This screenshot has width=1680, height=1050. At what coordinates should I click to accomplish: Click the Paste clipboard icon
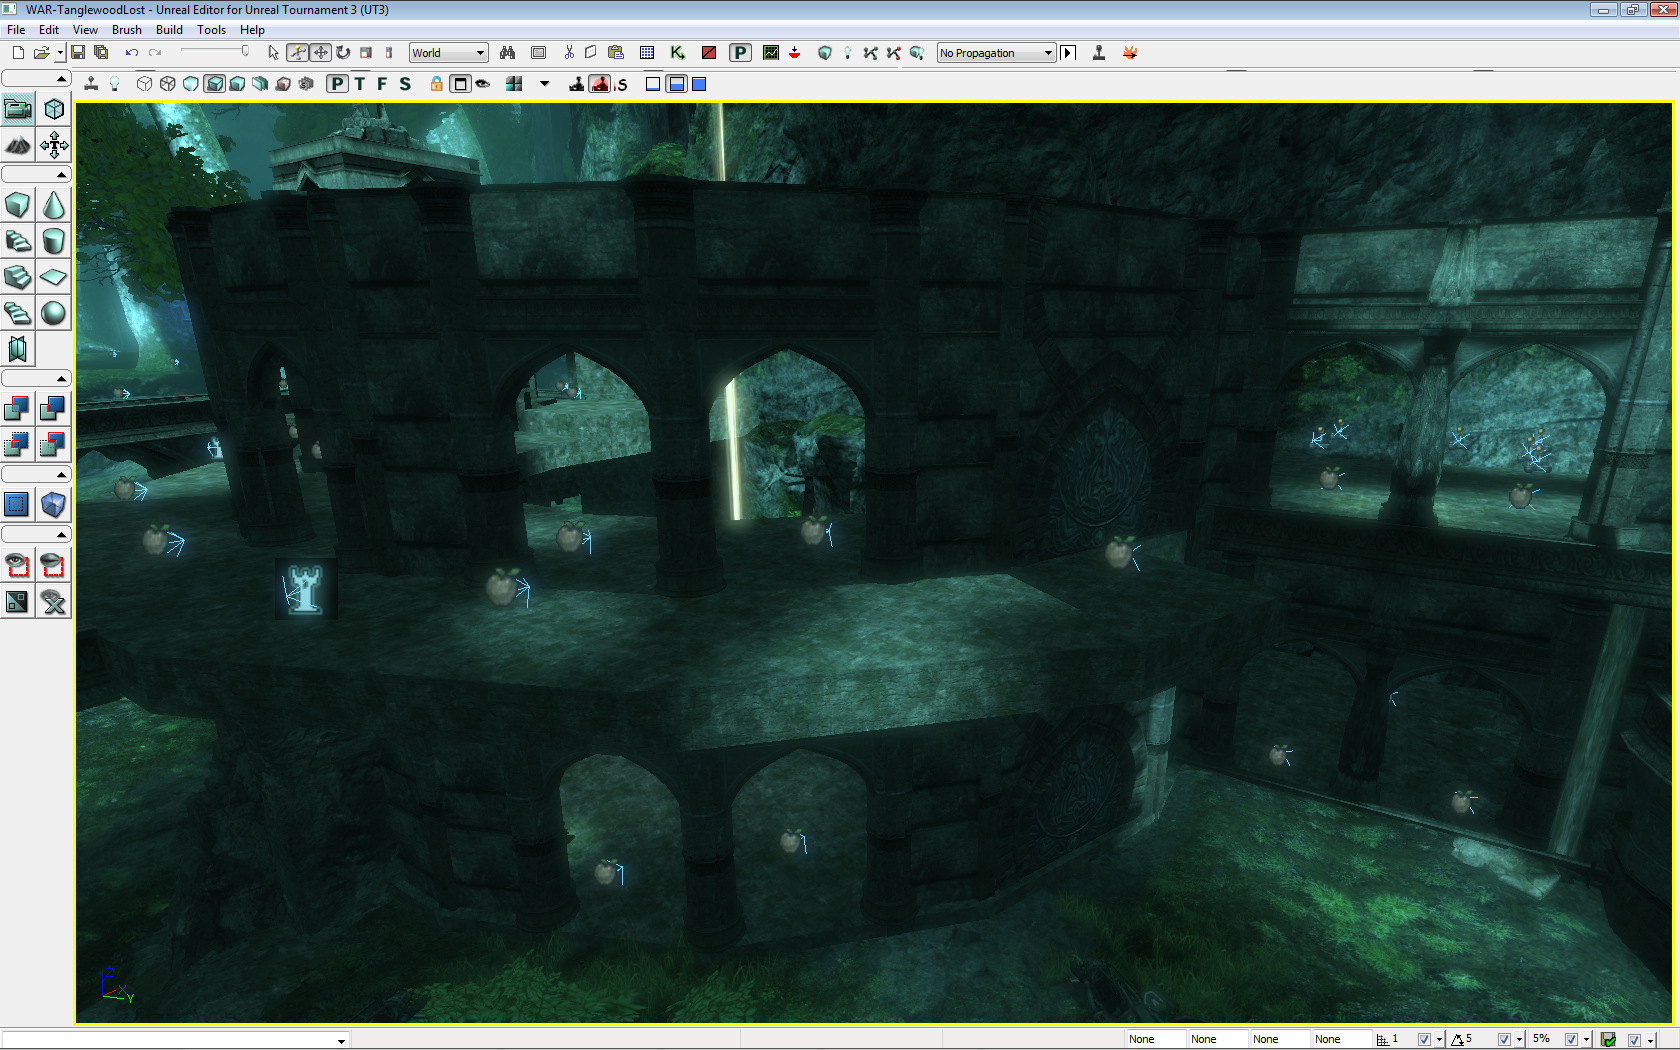(616, 53)
